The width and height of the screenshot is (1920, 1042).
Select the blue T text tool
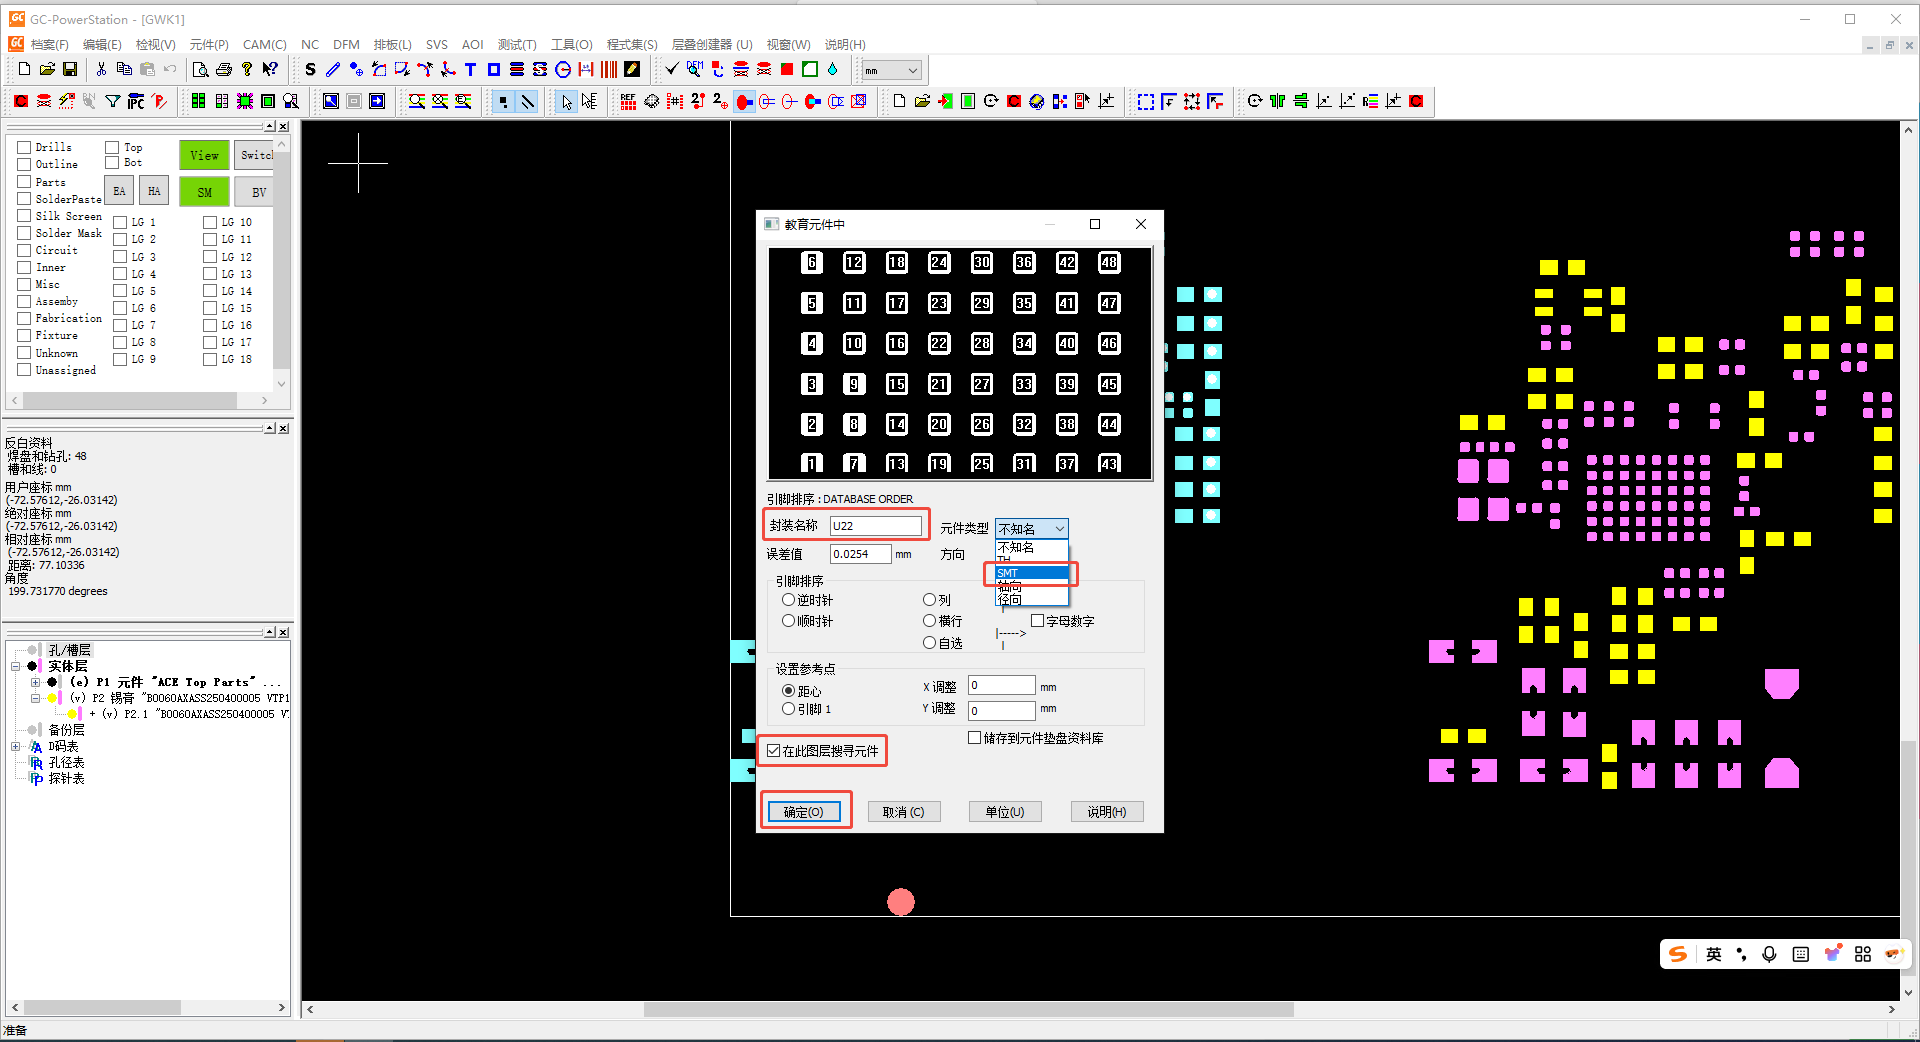[470, 69]
